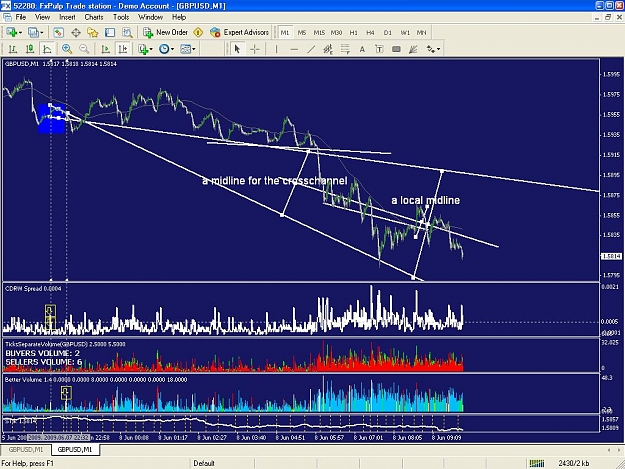Click the 'SELLERS VOLUME: 6' readout
The image size is (625, 469).
tap(44, 362)
